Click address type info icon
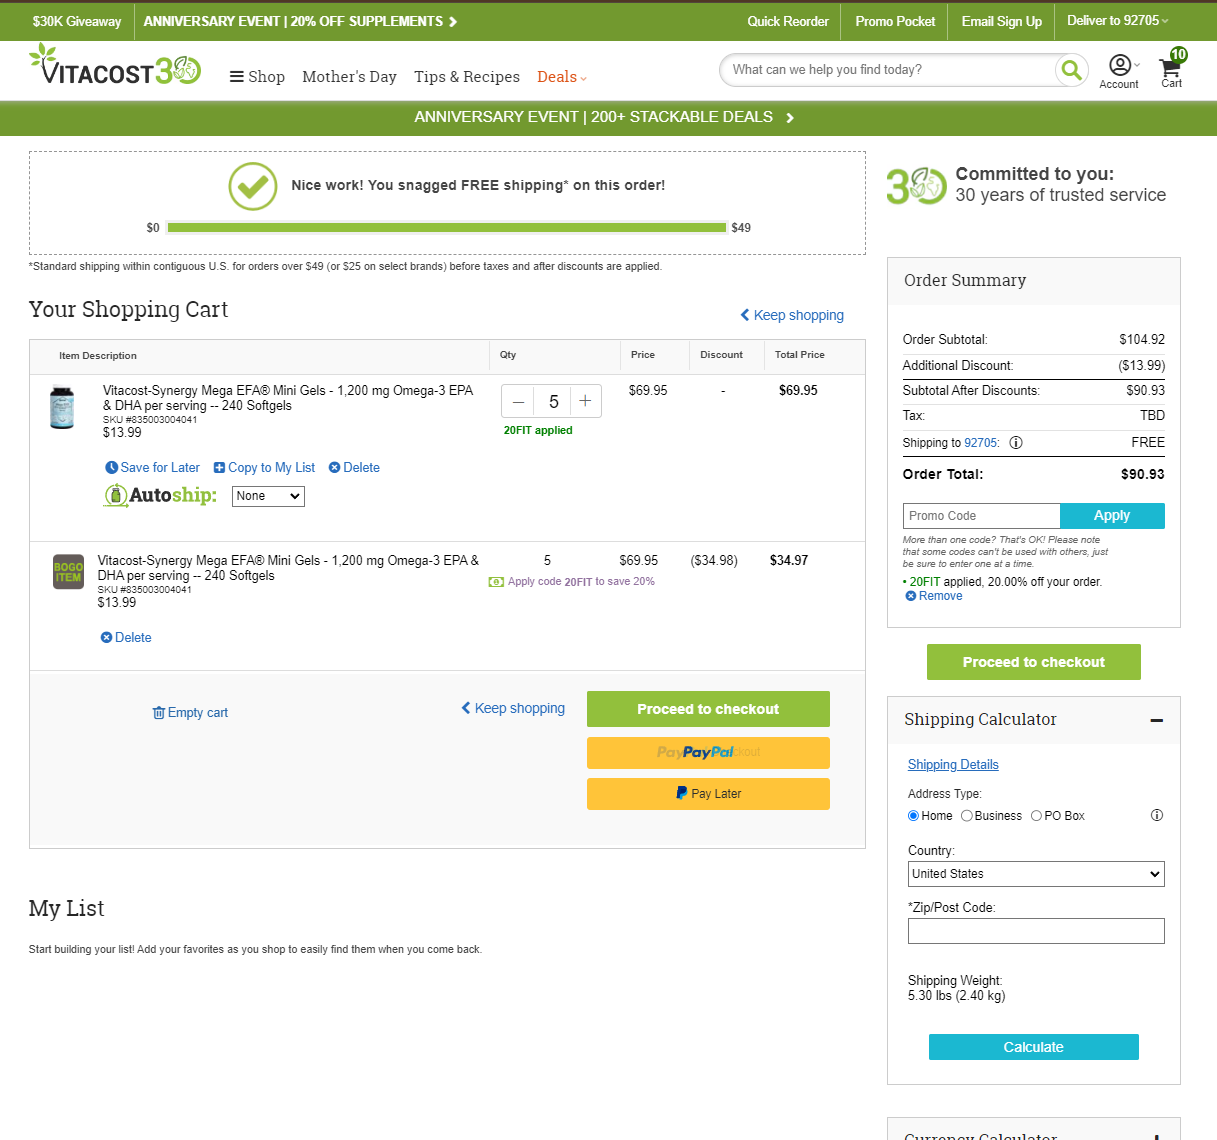The height and width of the screenshot is (1140, 1217). (1157, 815)
